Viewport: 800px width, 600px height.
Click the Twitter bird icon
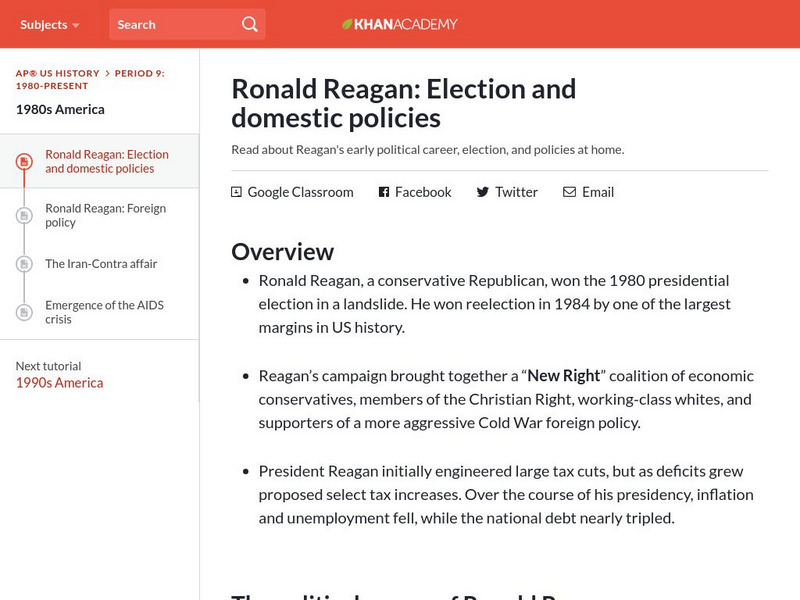tap(483, 192)
